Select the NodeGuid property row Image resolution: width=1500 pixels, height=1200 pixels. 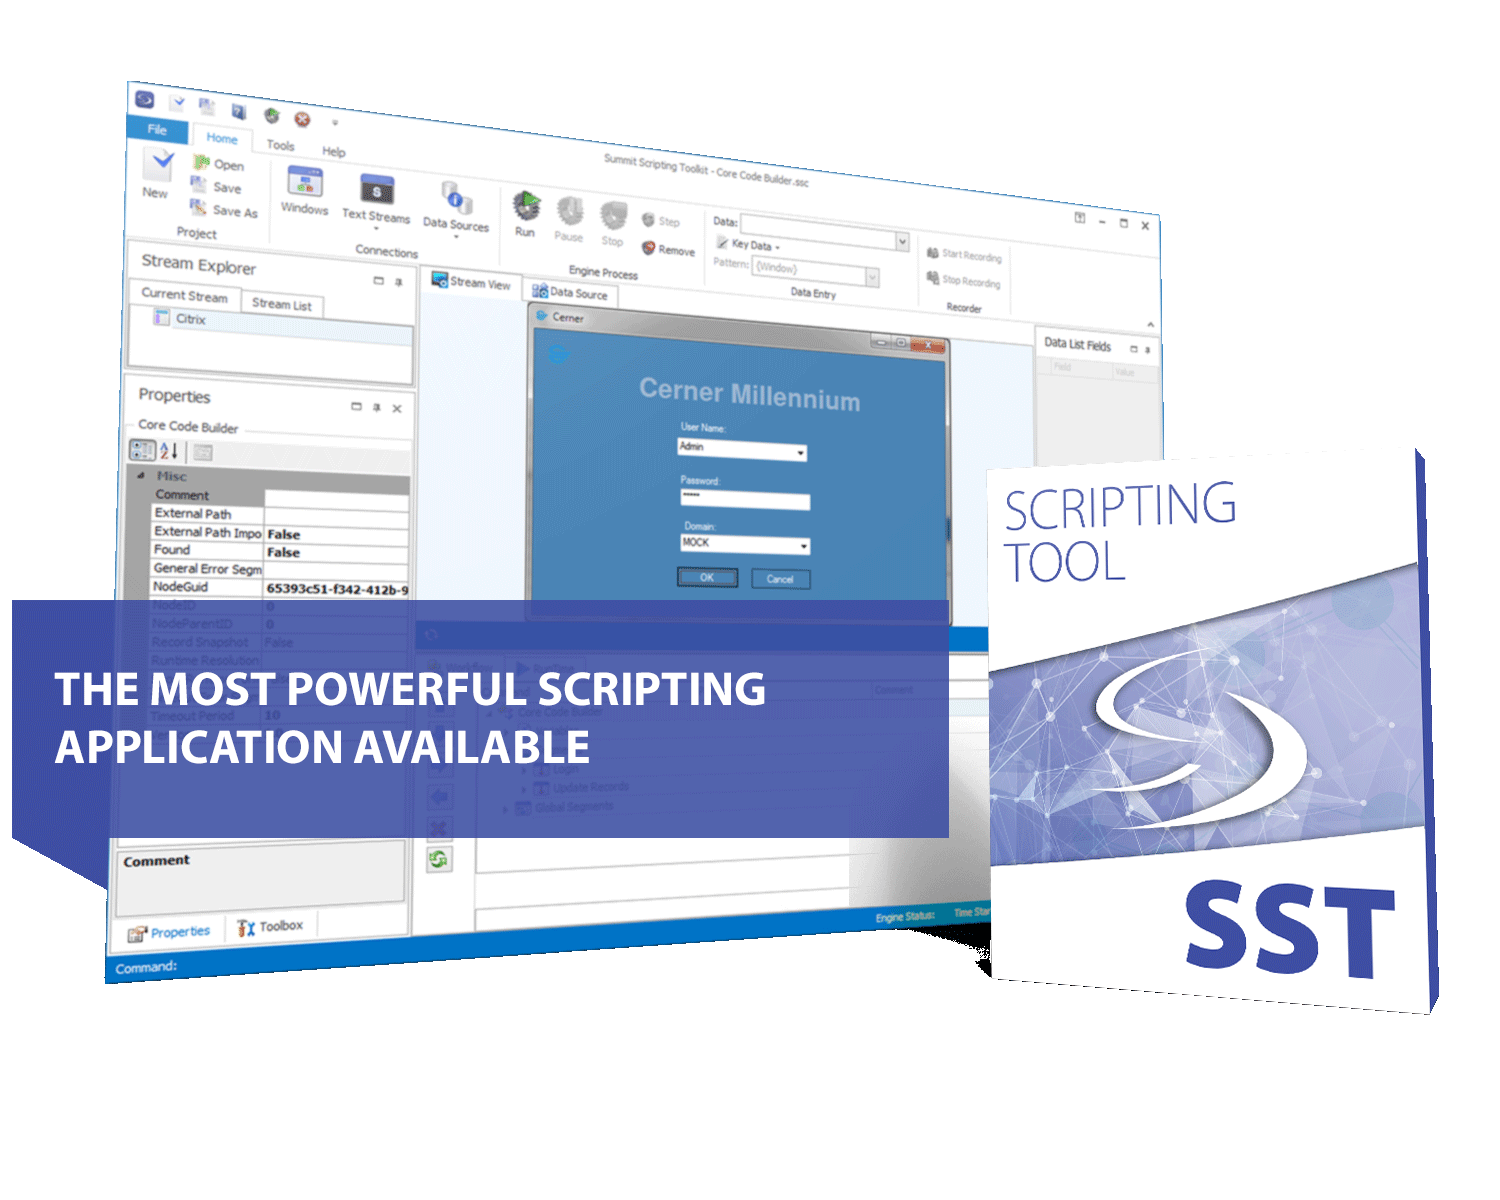tap(280, 588)
